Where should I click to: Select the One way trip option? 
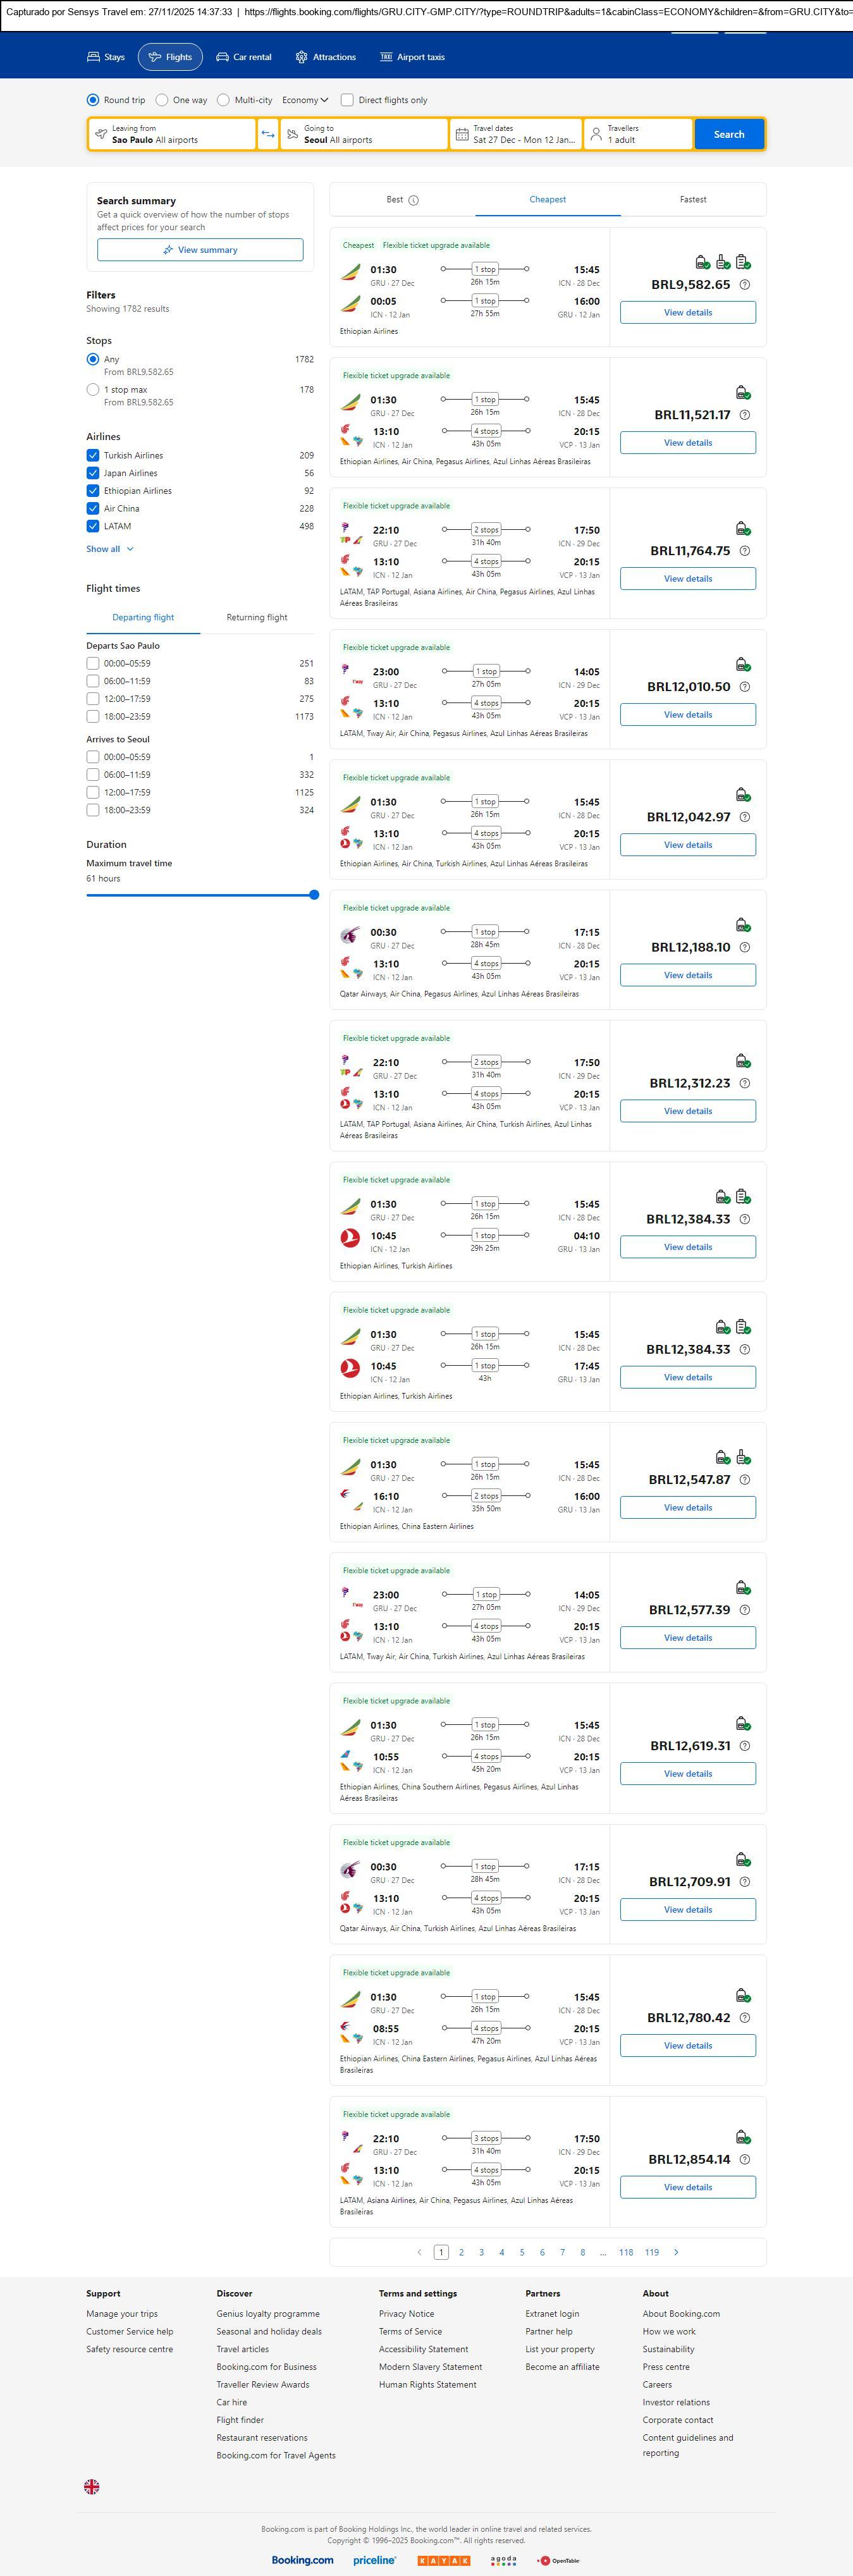coord(162,100)
